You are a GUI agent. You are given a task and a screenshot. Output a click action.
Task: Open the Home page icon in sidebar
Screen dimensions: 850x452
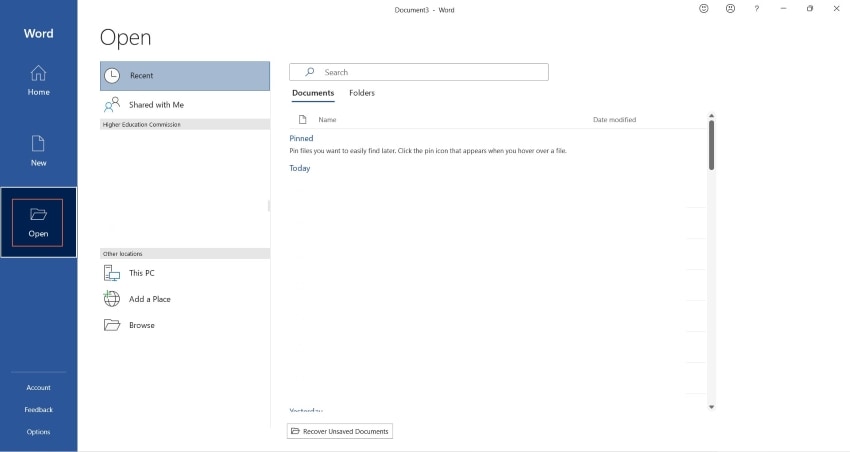coord(38,73)
